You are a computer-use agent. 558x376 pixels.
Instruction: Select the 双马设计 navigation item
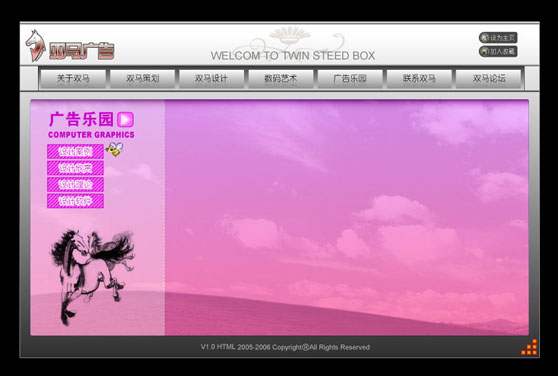[x=211, y=78]
